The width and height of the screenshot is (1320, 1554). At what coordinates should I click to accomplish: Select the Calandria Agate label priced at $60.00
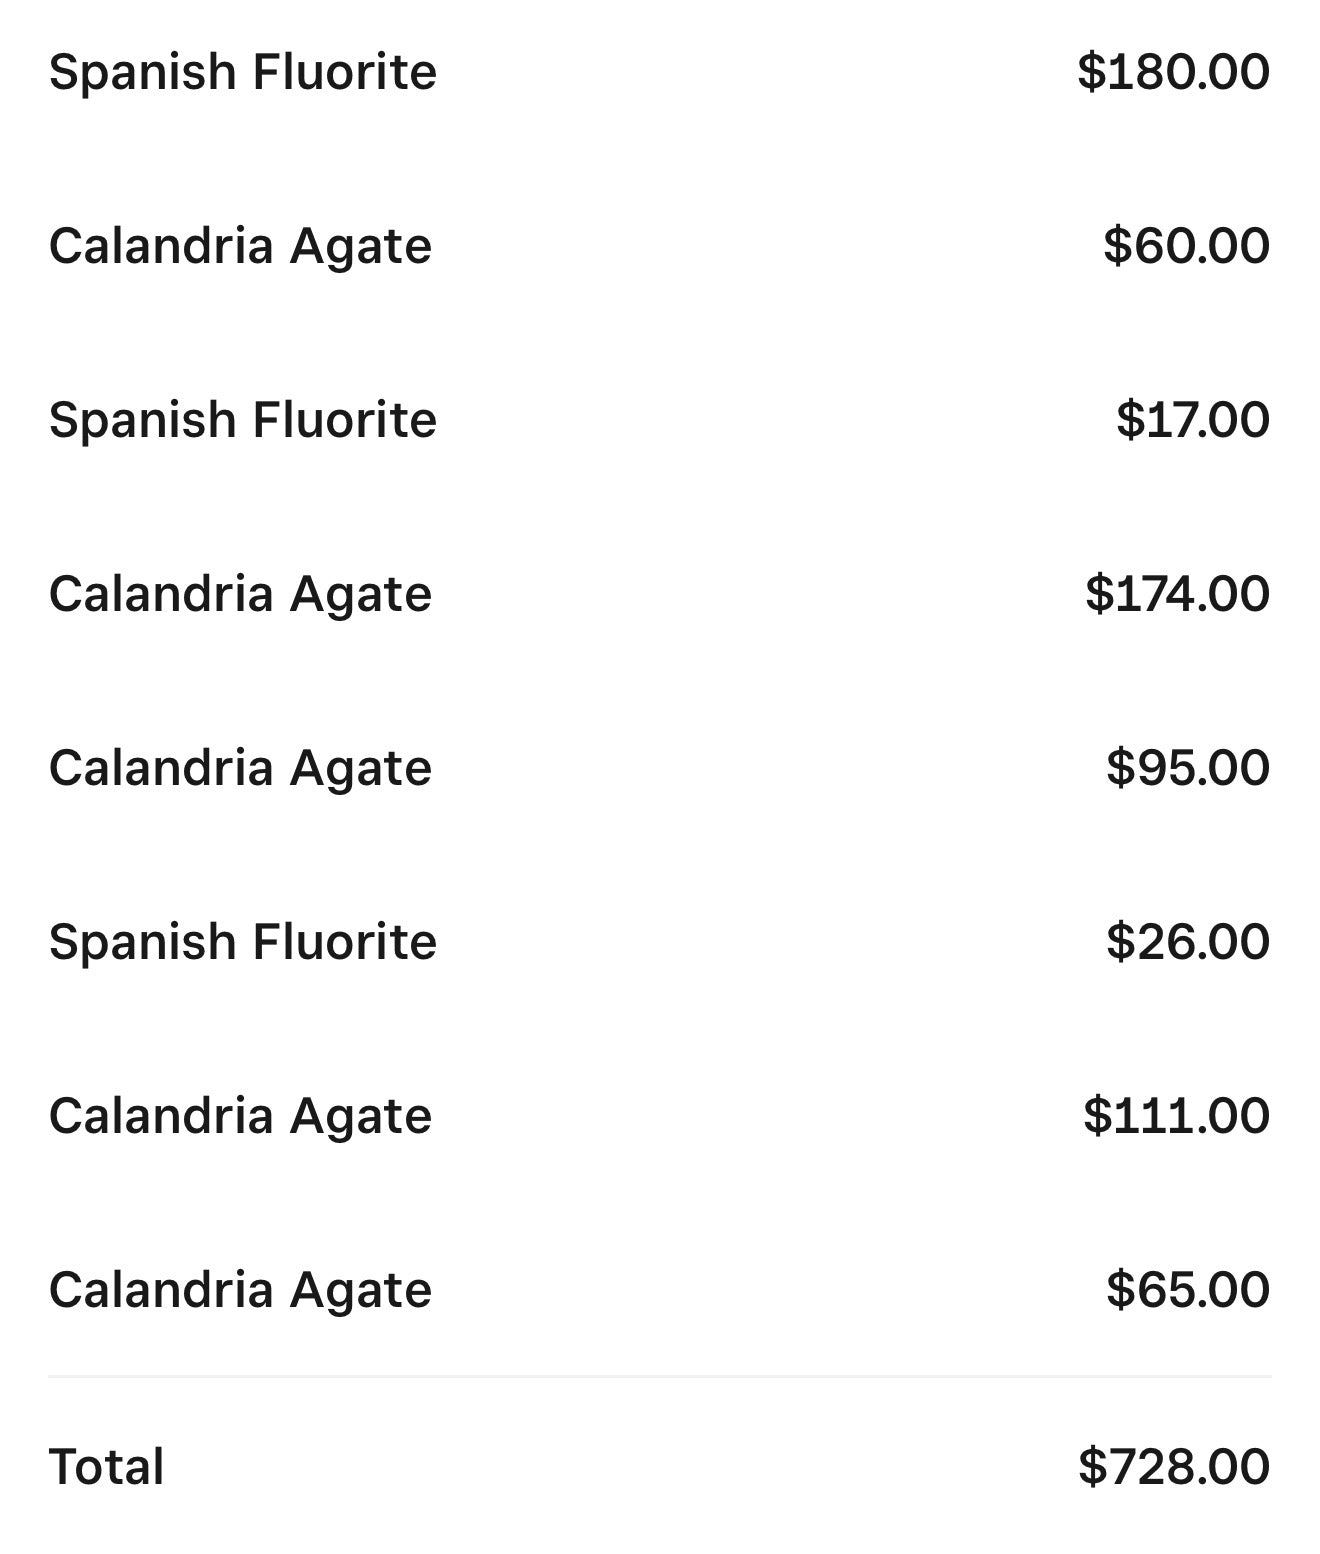pyautogui.click(x=240, y=246)
